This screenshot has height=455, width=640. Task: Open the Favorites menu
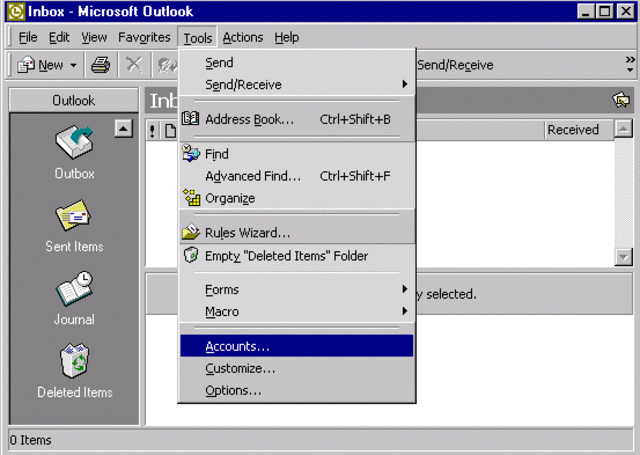click(x=144, y=37)
